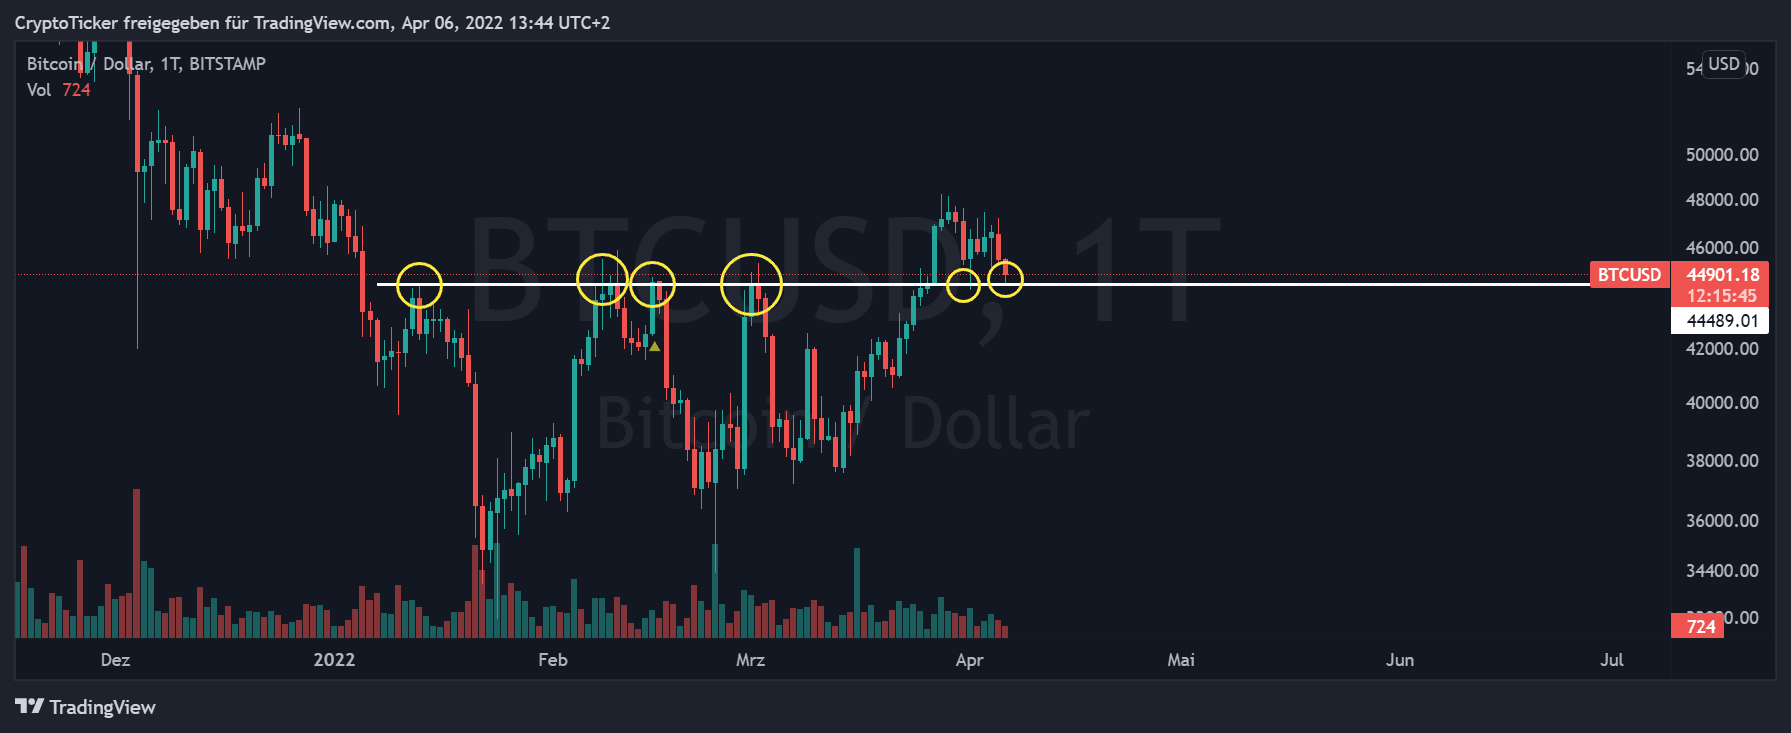Click the TradingView text link at bottom
The image size is (1791, 733).
click(x=102, y=708)
